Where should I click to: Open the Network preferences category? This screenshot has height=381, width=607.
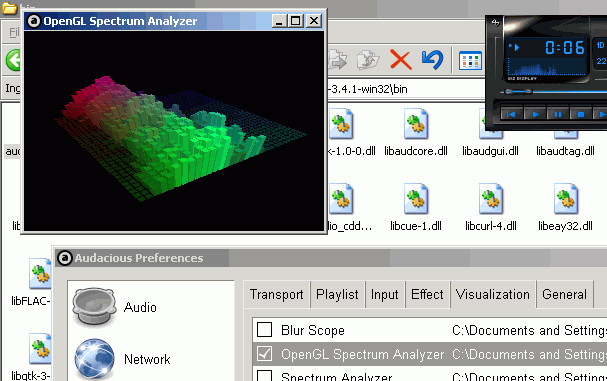[122, 359]
